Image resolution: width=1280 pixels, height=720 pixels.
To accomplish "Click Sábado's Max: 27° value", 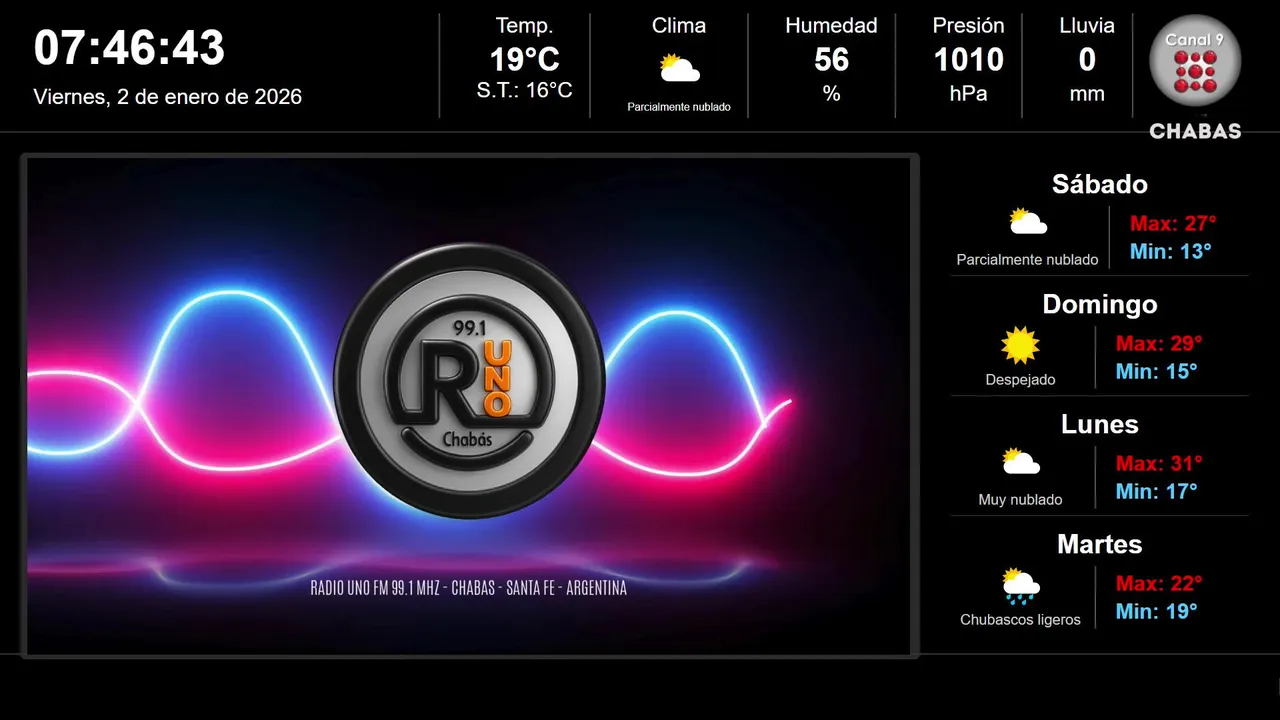I will coord(1173,223).
